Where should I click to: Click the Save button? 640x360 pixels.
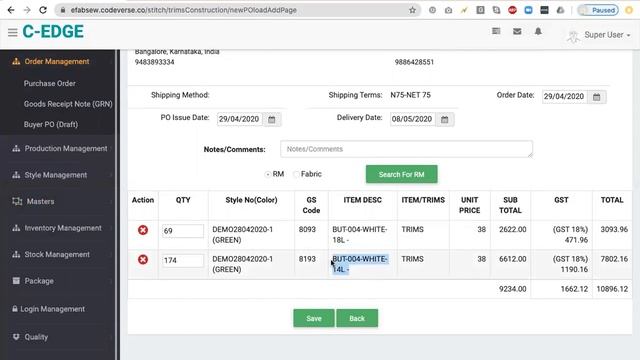(x=313, y=318)
